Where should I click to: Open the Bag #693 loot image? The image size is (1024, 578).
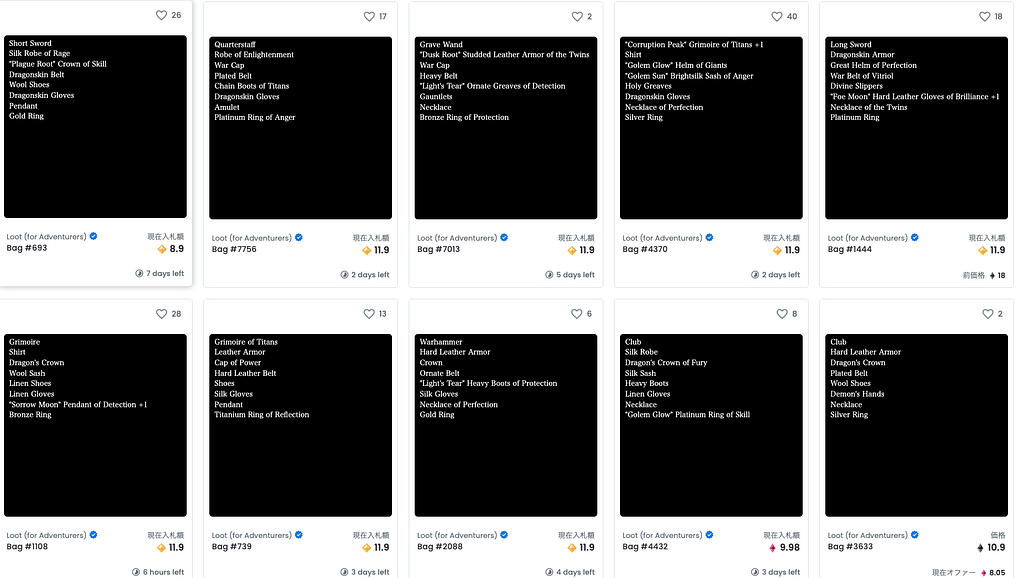click(x=95, y=126)
